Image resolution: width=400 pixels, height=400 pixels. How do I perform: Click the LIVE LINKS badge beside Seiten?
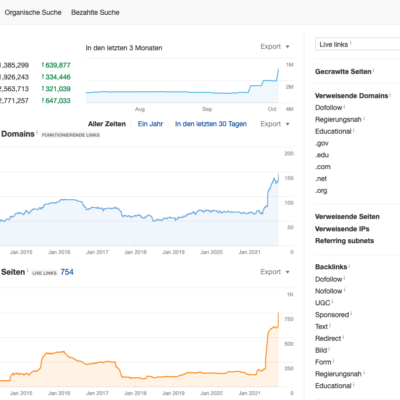tap(44, 273)
